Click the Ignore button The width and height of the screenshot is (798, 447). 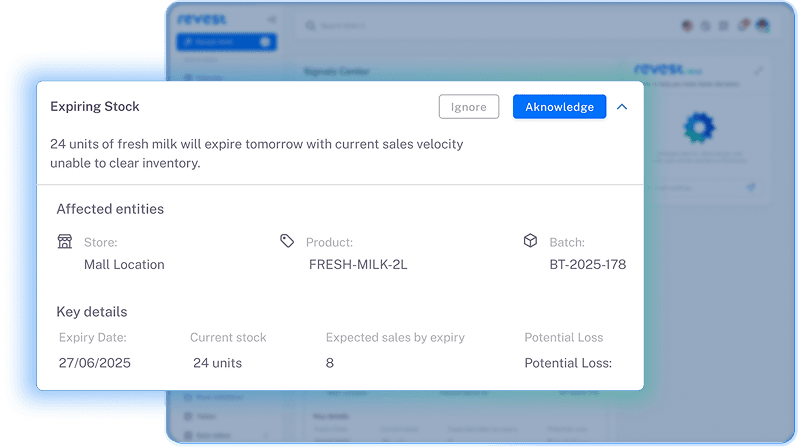[468, 107]
